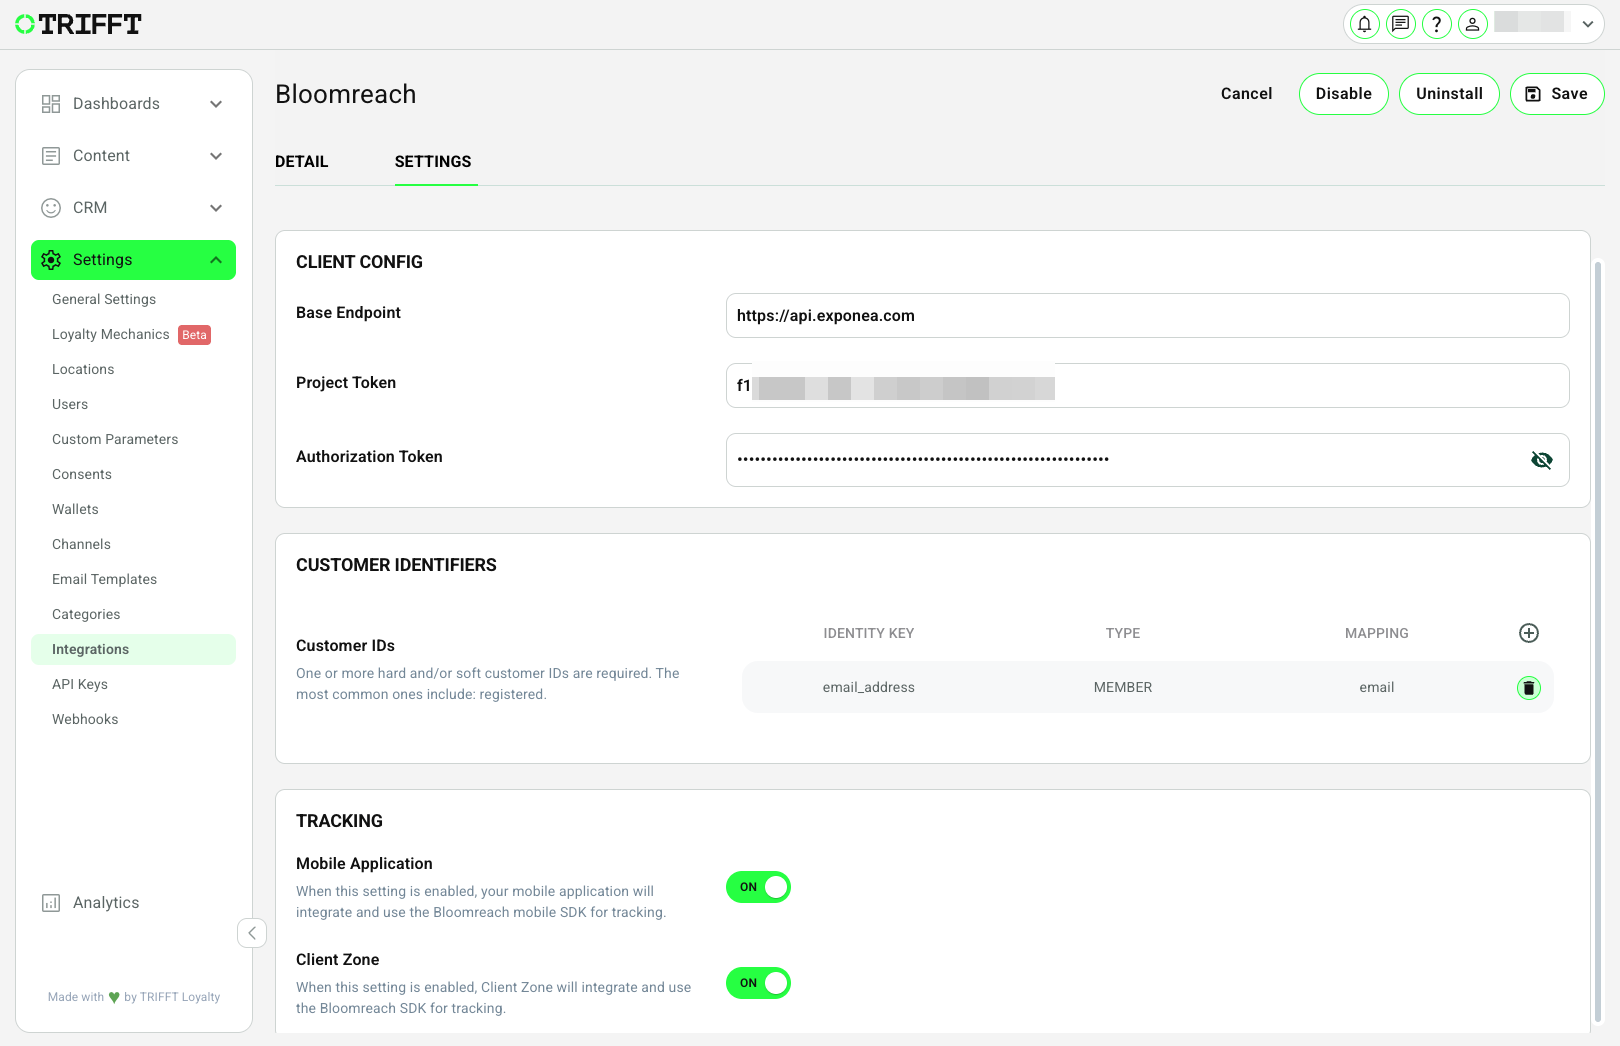Open the messages chat icon

1400,24
